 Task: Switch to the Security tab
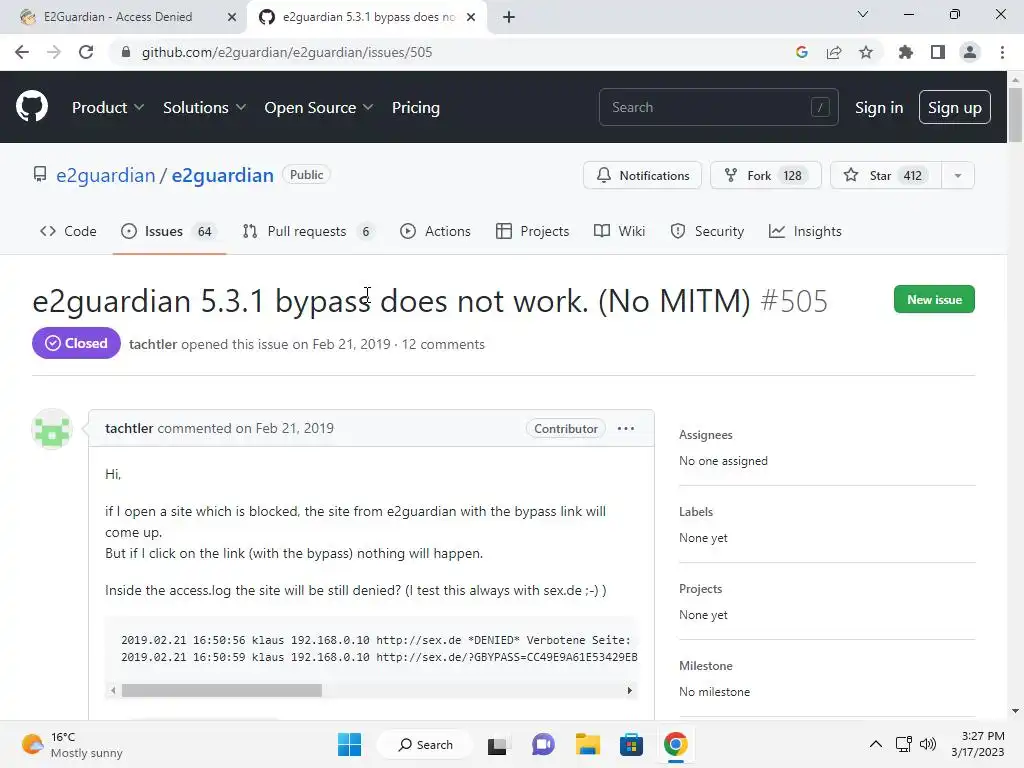707,231
